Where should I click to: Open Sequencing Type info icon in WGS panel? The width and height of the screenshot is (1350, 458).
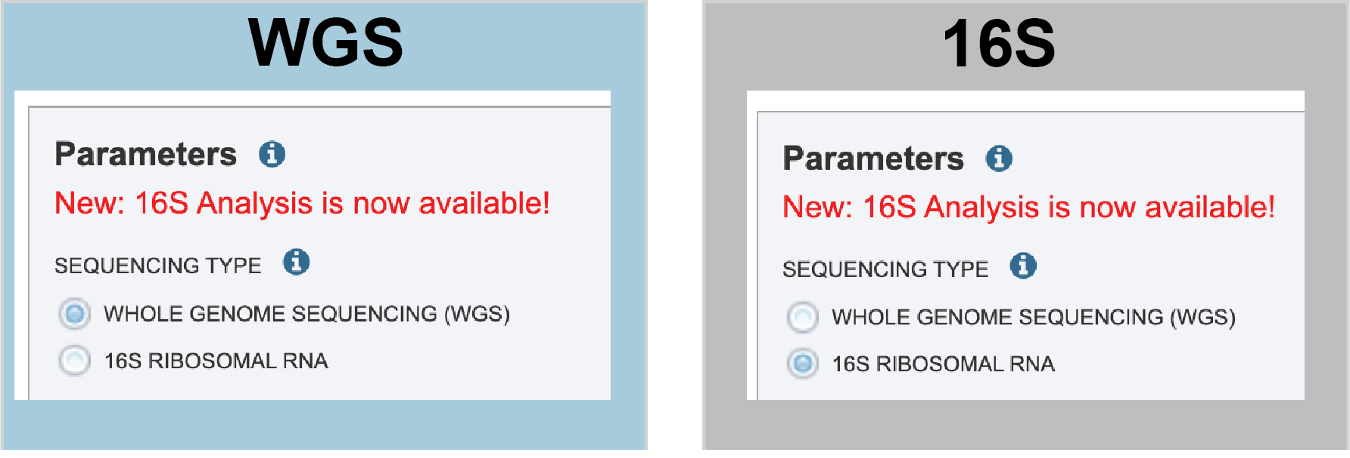296,263
